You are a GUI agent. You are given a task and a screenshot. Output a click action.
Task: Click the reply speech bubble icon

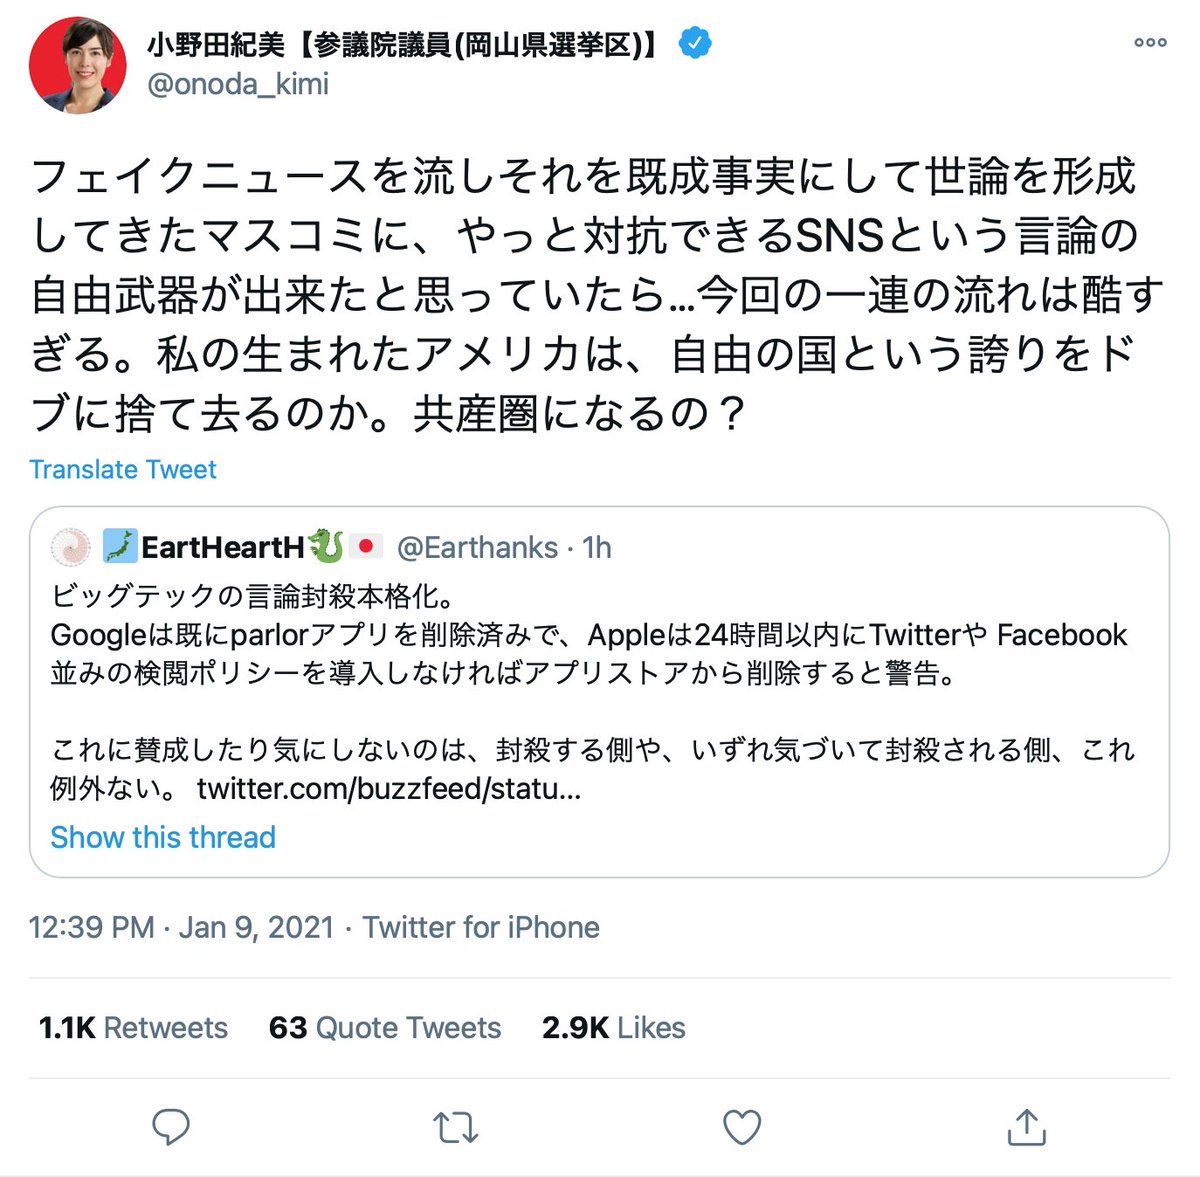[x=171, y=1126]
